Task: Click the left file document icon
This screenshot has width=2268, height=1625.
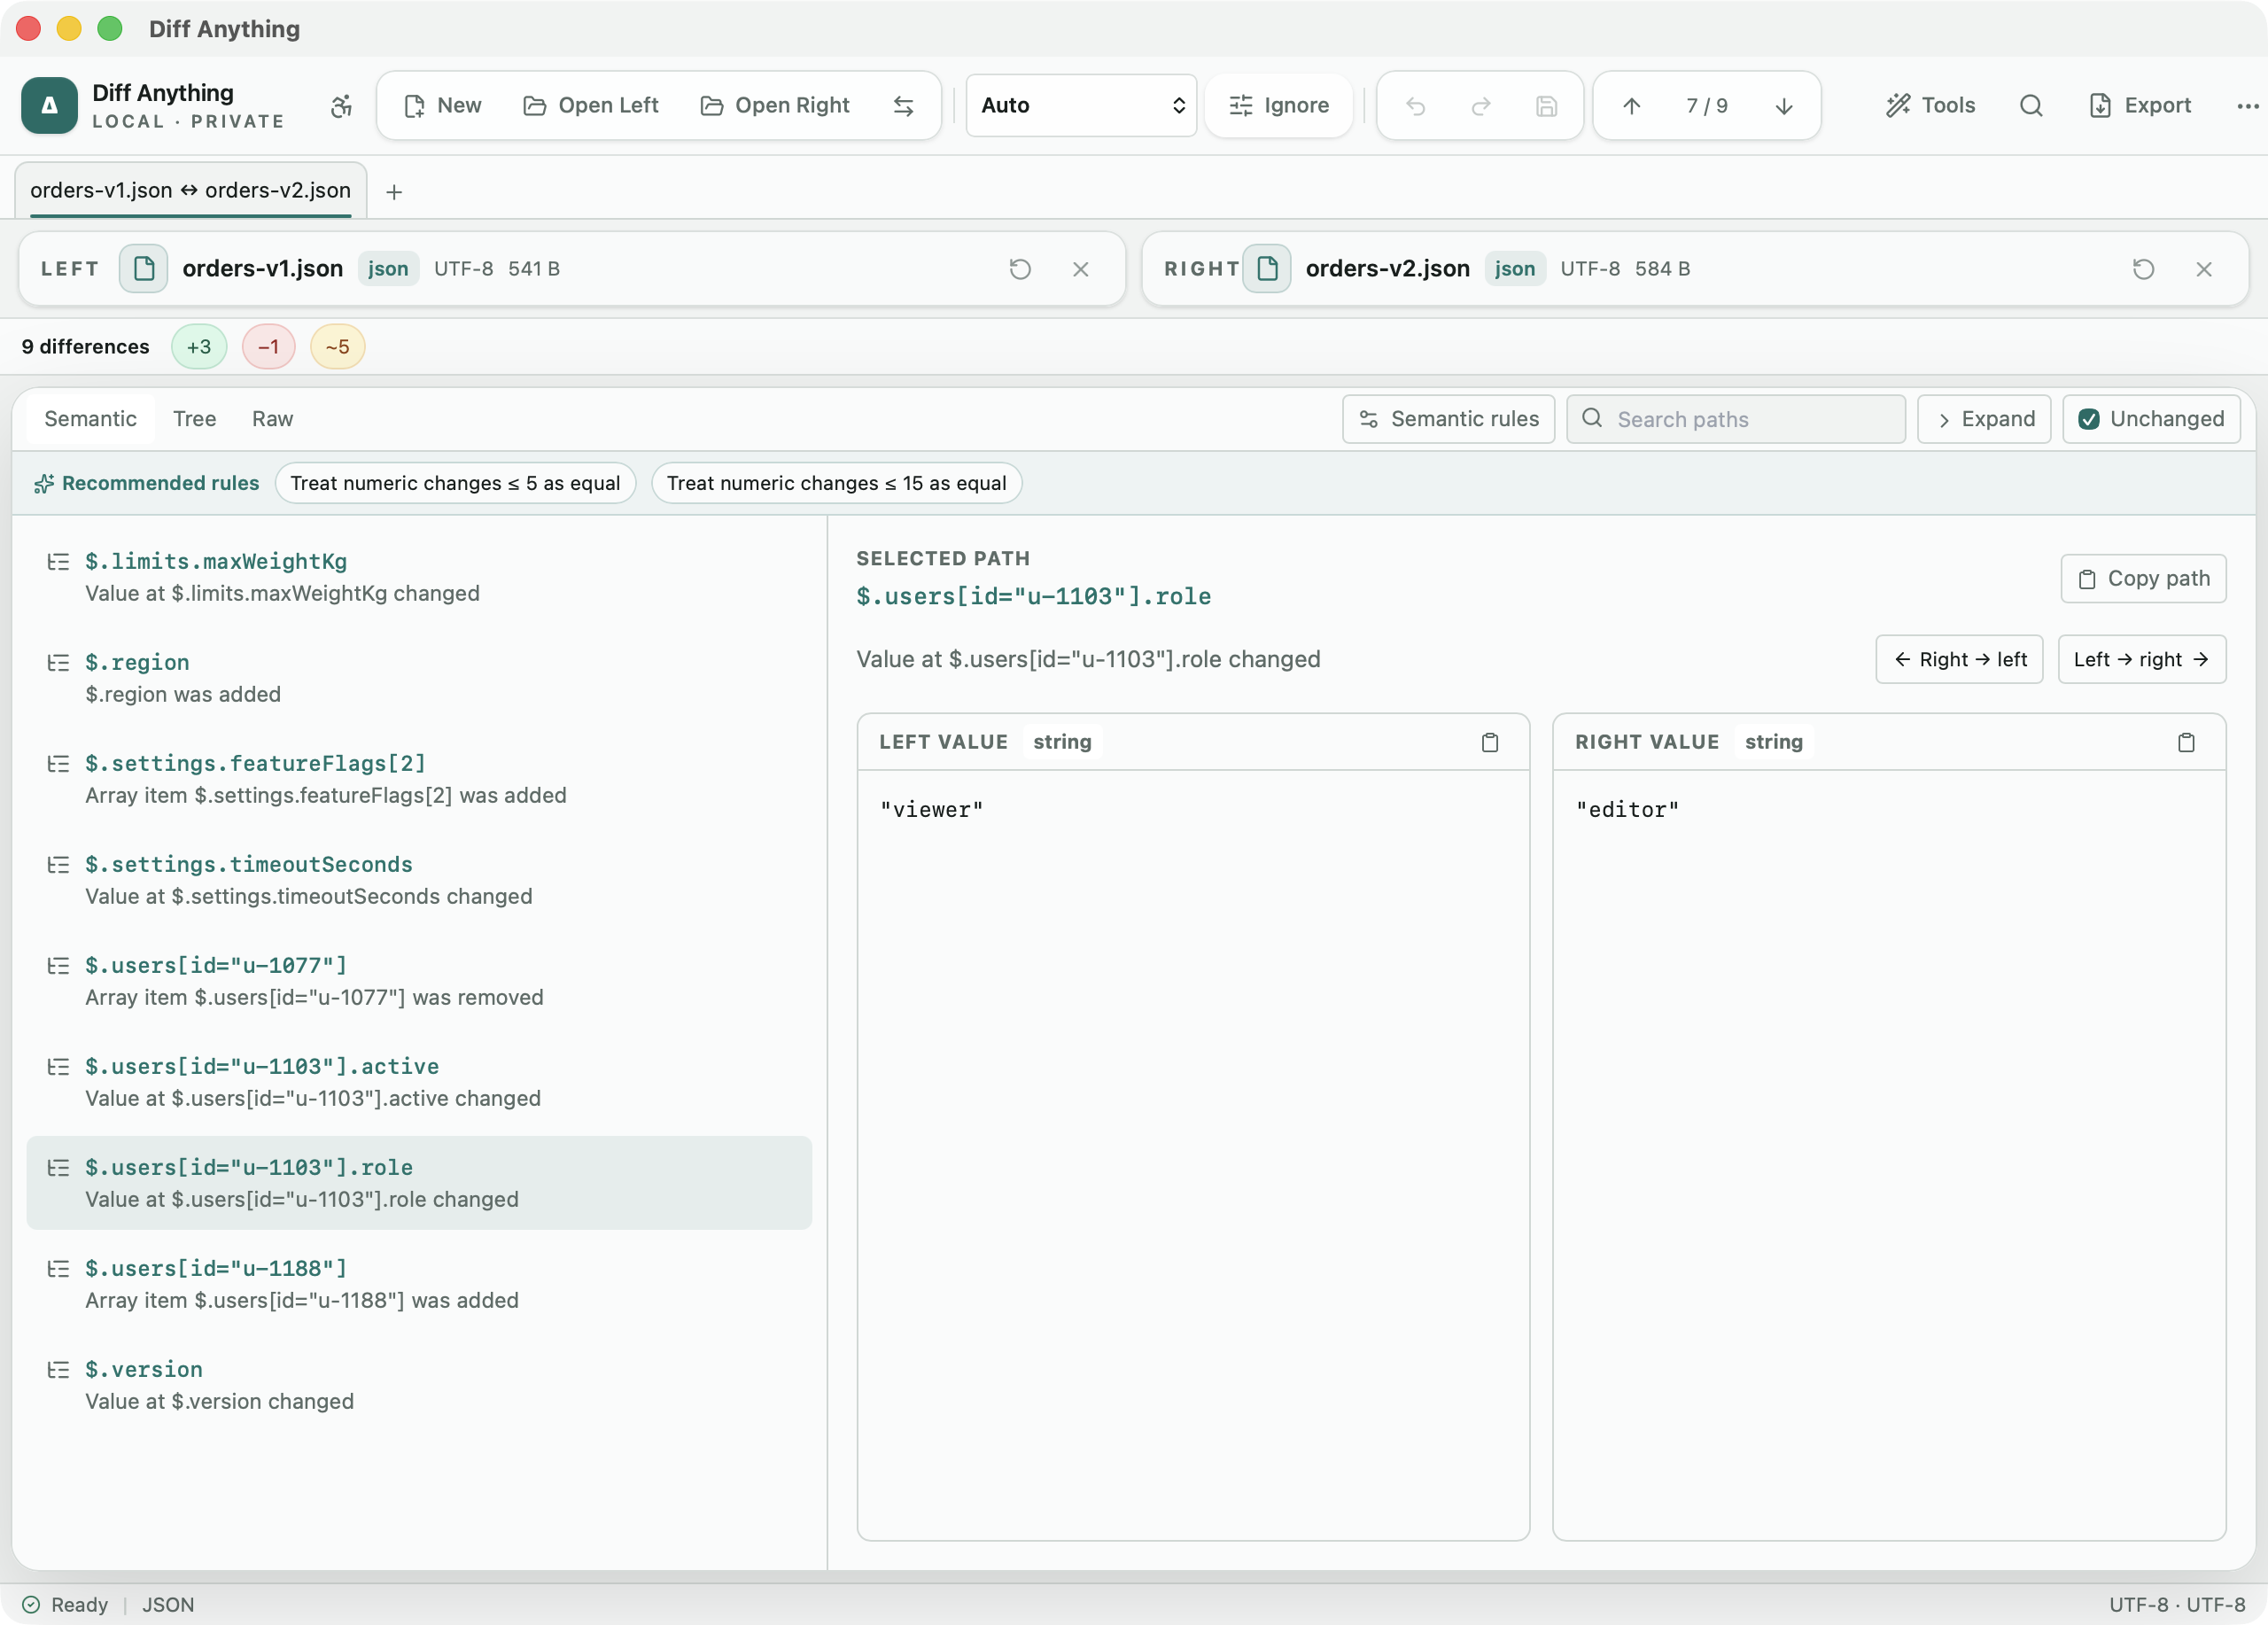Action: (x=143, y=269)
